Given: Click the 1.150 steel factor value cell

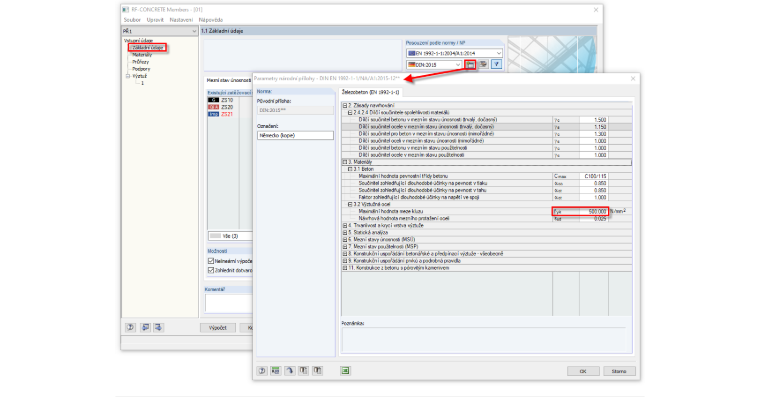Looking at the screenshot, I should pos(593,127).
